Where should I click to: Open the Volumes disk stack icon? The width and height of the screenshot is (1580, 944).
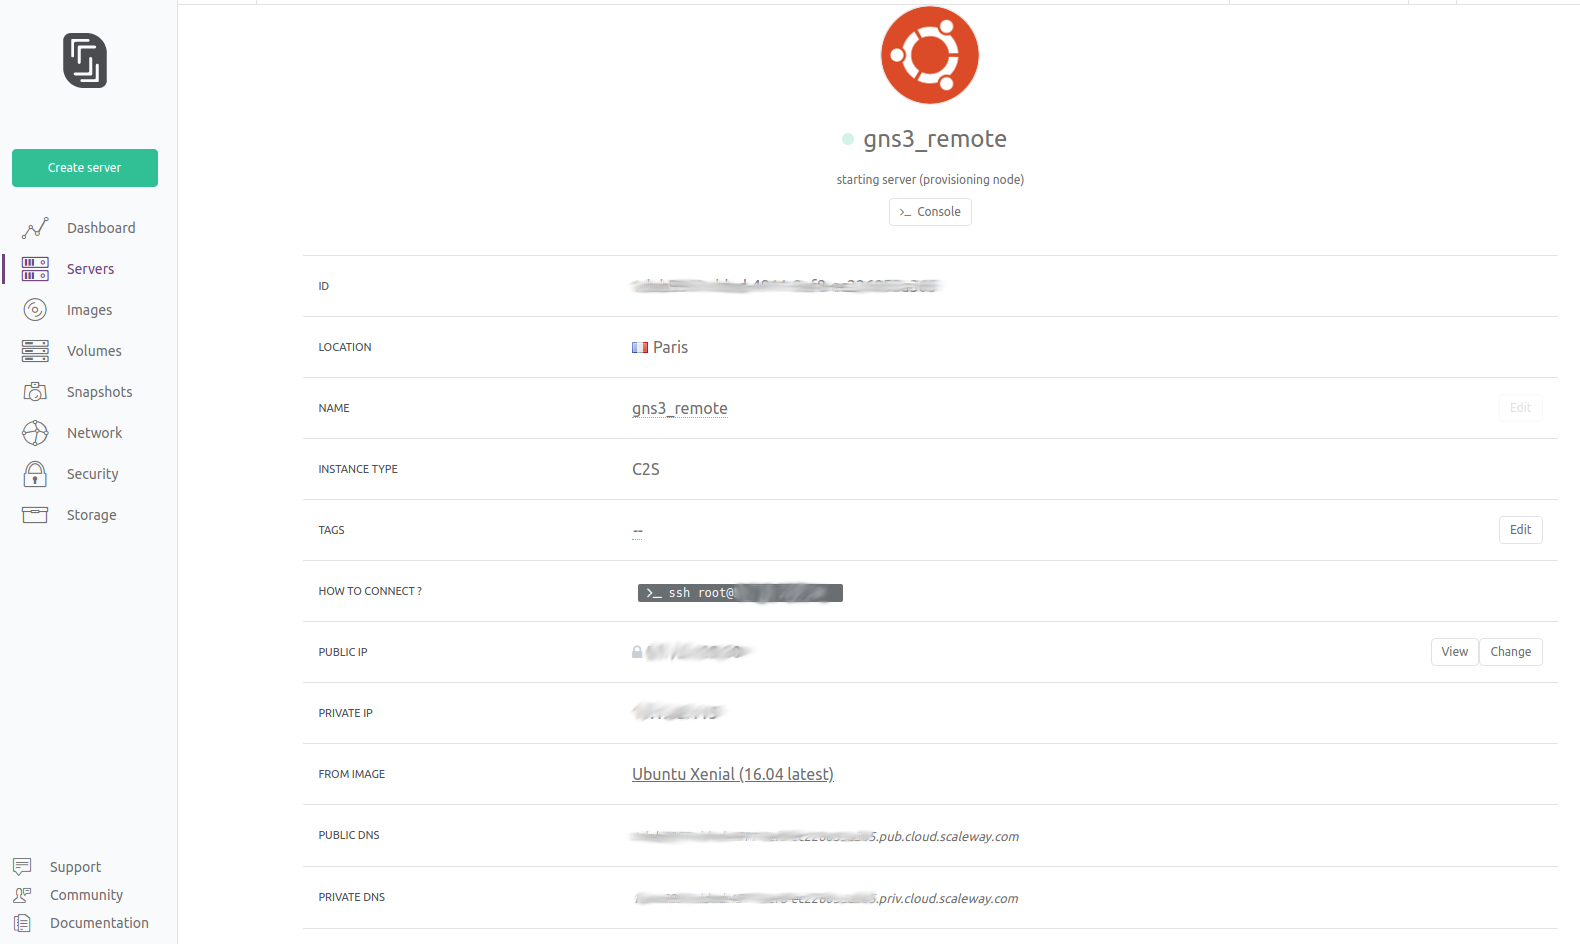35,351
